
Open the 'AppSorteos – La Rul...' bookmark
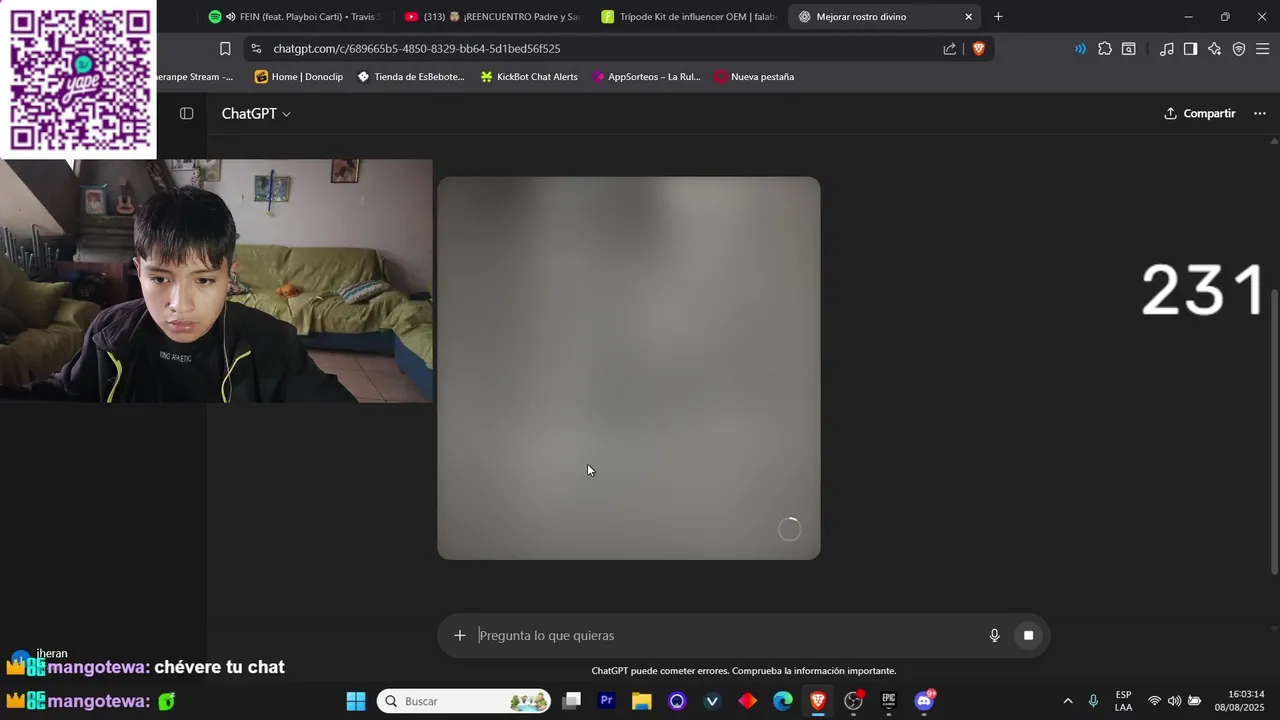click(646, 77)
